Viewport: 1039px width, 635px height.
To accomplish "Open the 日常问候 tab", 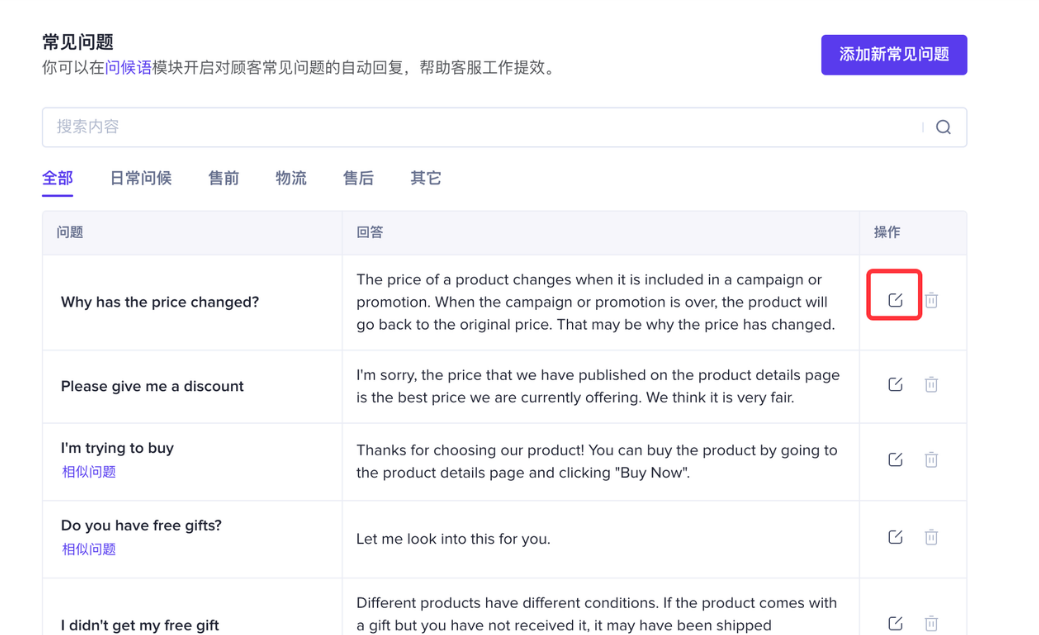I will [x=141, y=178].
